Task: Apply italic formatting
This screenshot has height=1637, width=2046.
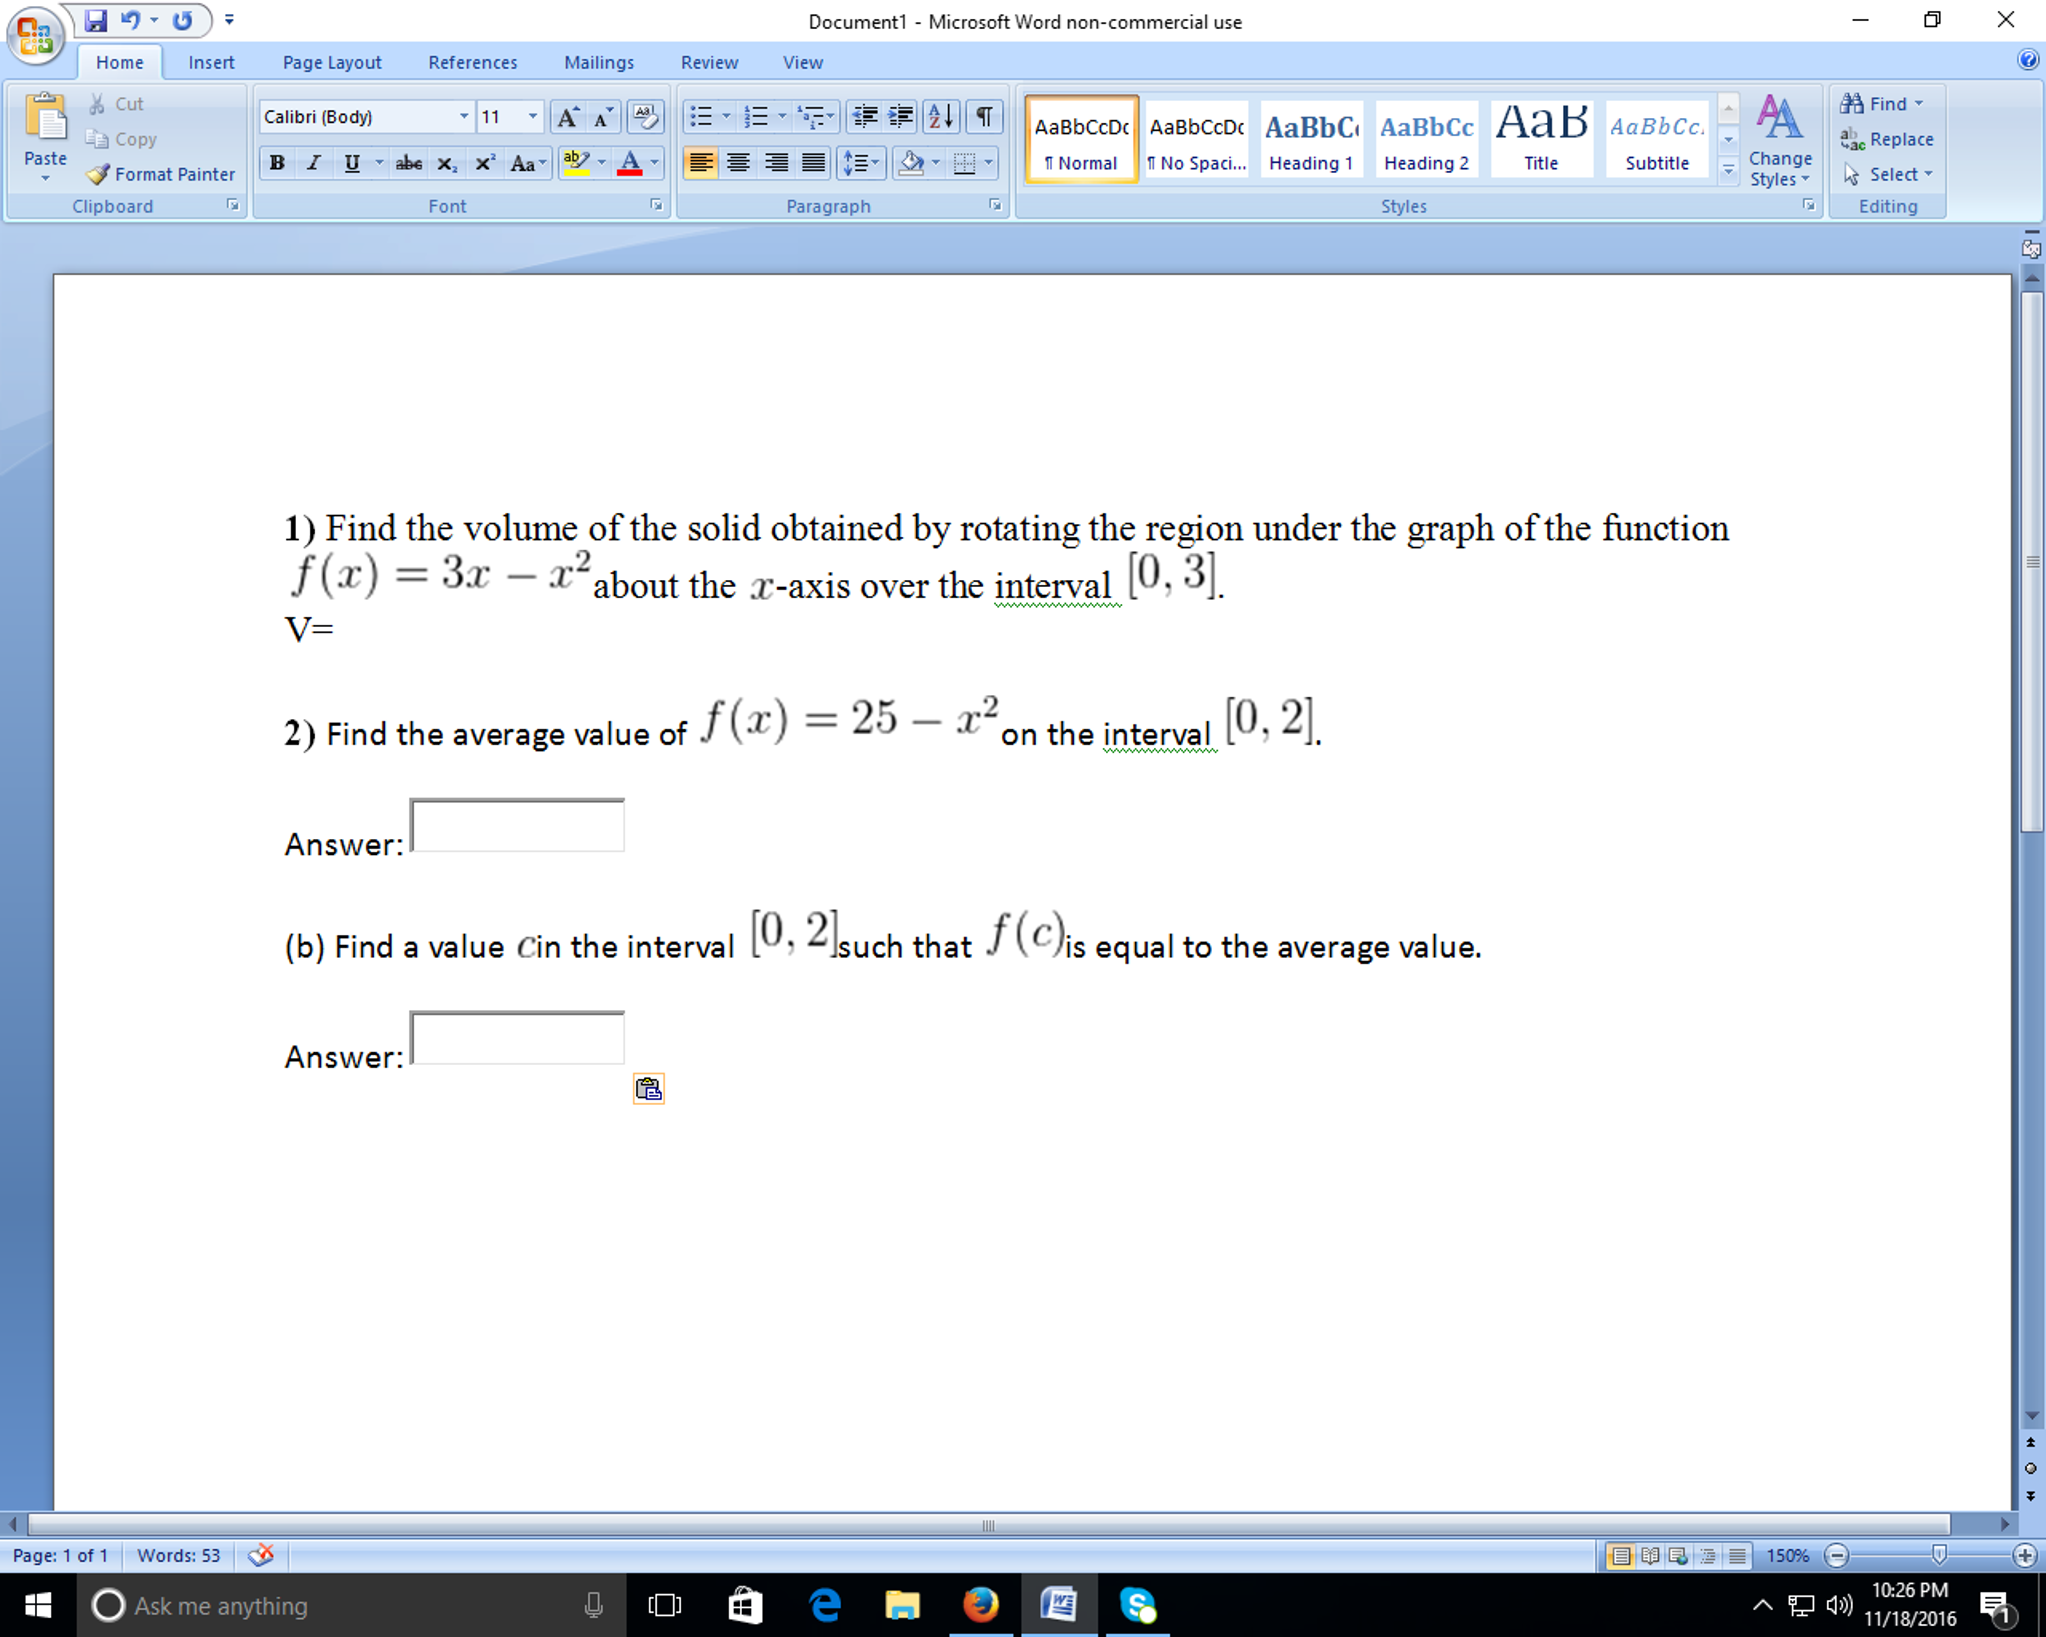Action: click(x=313, y=163)
